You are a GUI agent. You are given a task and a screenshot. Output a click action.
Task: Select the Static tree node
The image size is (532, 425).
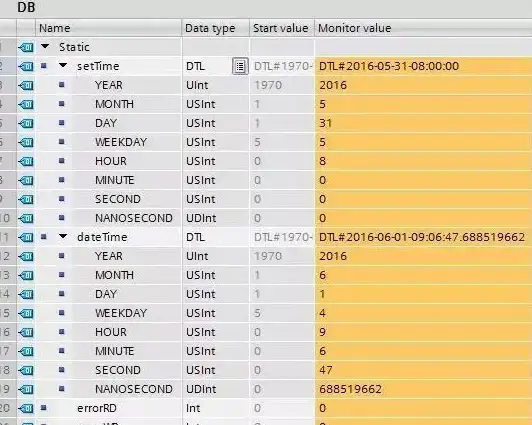pyautogui.click(x=74, y=47)
